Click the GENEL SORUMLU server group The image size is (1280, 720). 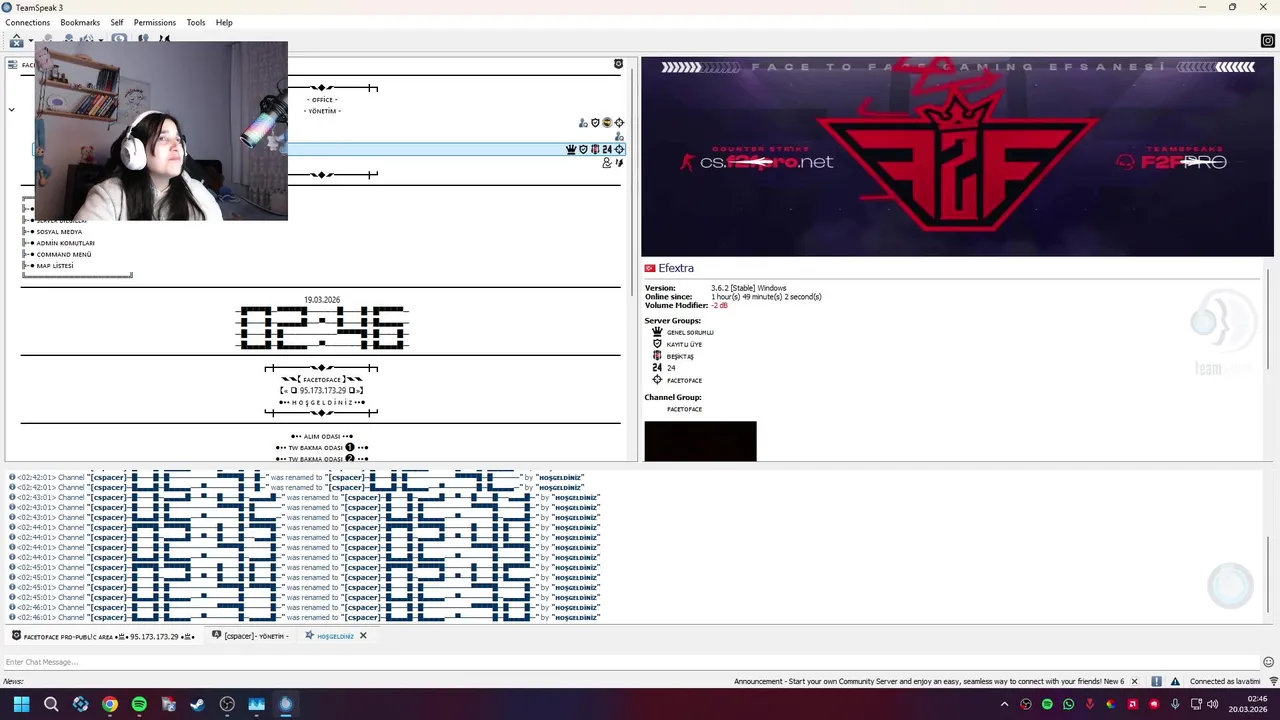click(x=690, y=332)
